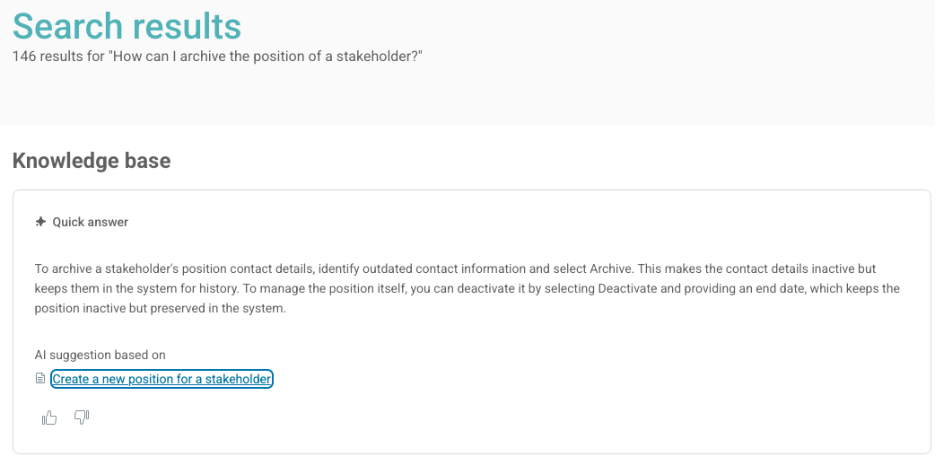Click the phrase 'outdated contact information'

tap(440, 269)
